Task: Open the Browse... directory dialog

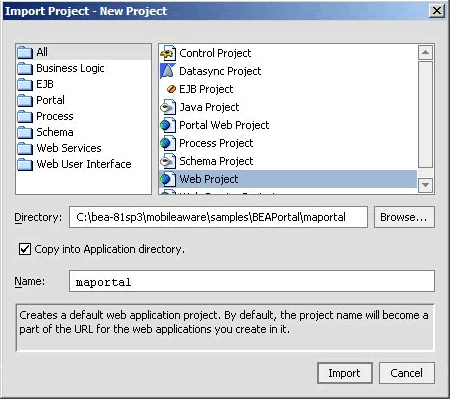Action: click(404, 217)
